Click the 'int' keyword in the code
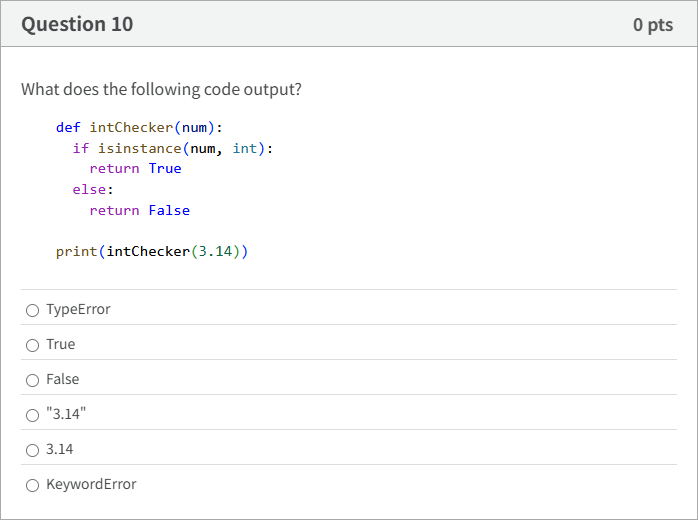The image size is (698, 520). click(x=245, y=148)
